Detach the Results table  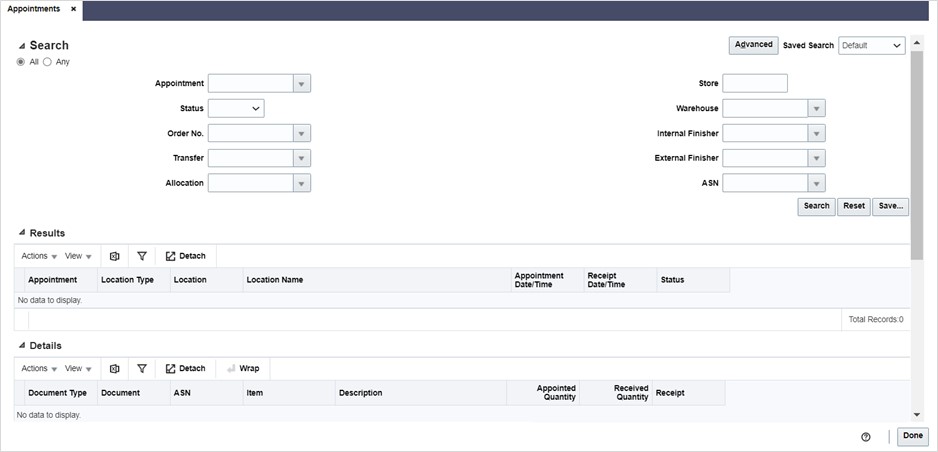pos(185,256)
